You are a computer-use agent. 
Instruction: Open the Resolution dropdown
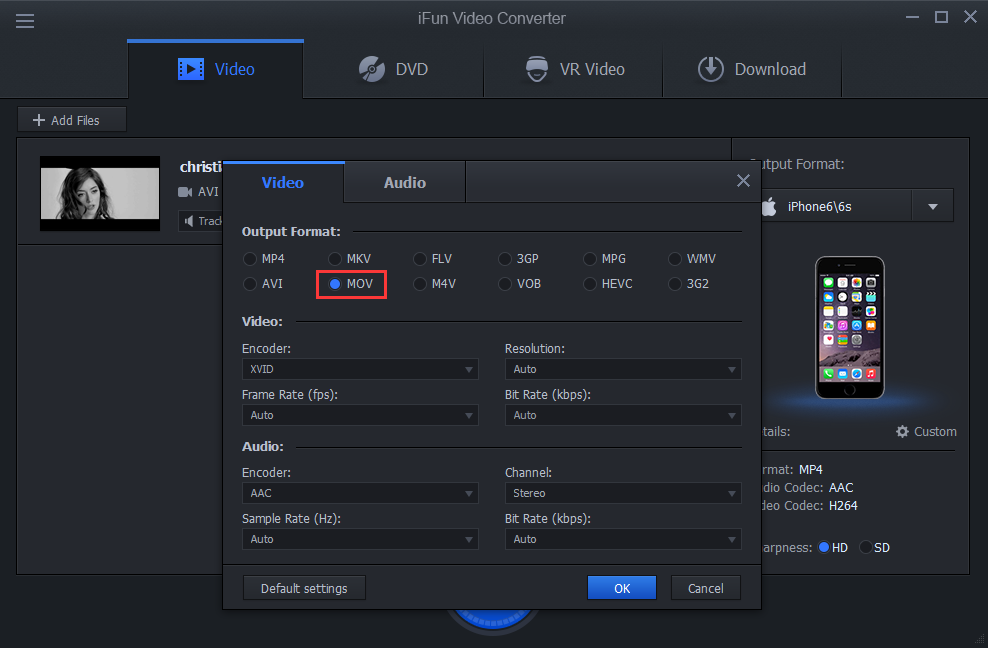tap(623, 369)
